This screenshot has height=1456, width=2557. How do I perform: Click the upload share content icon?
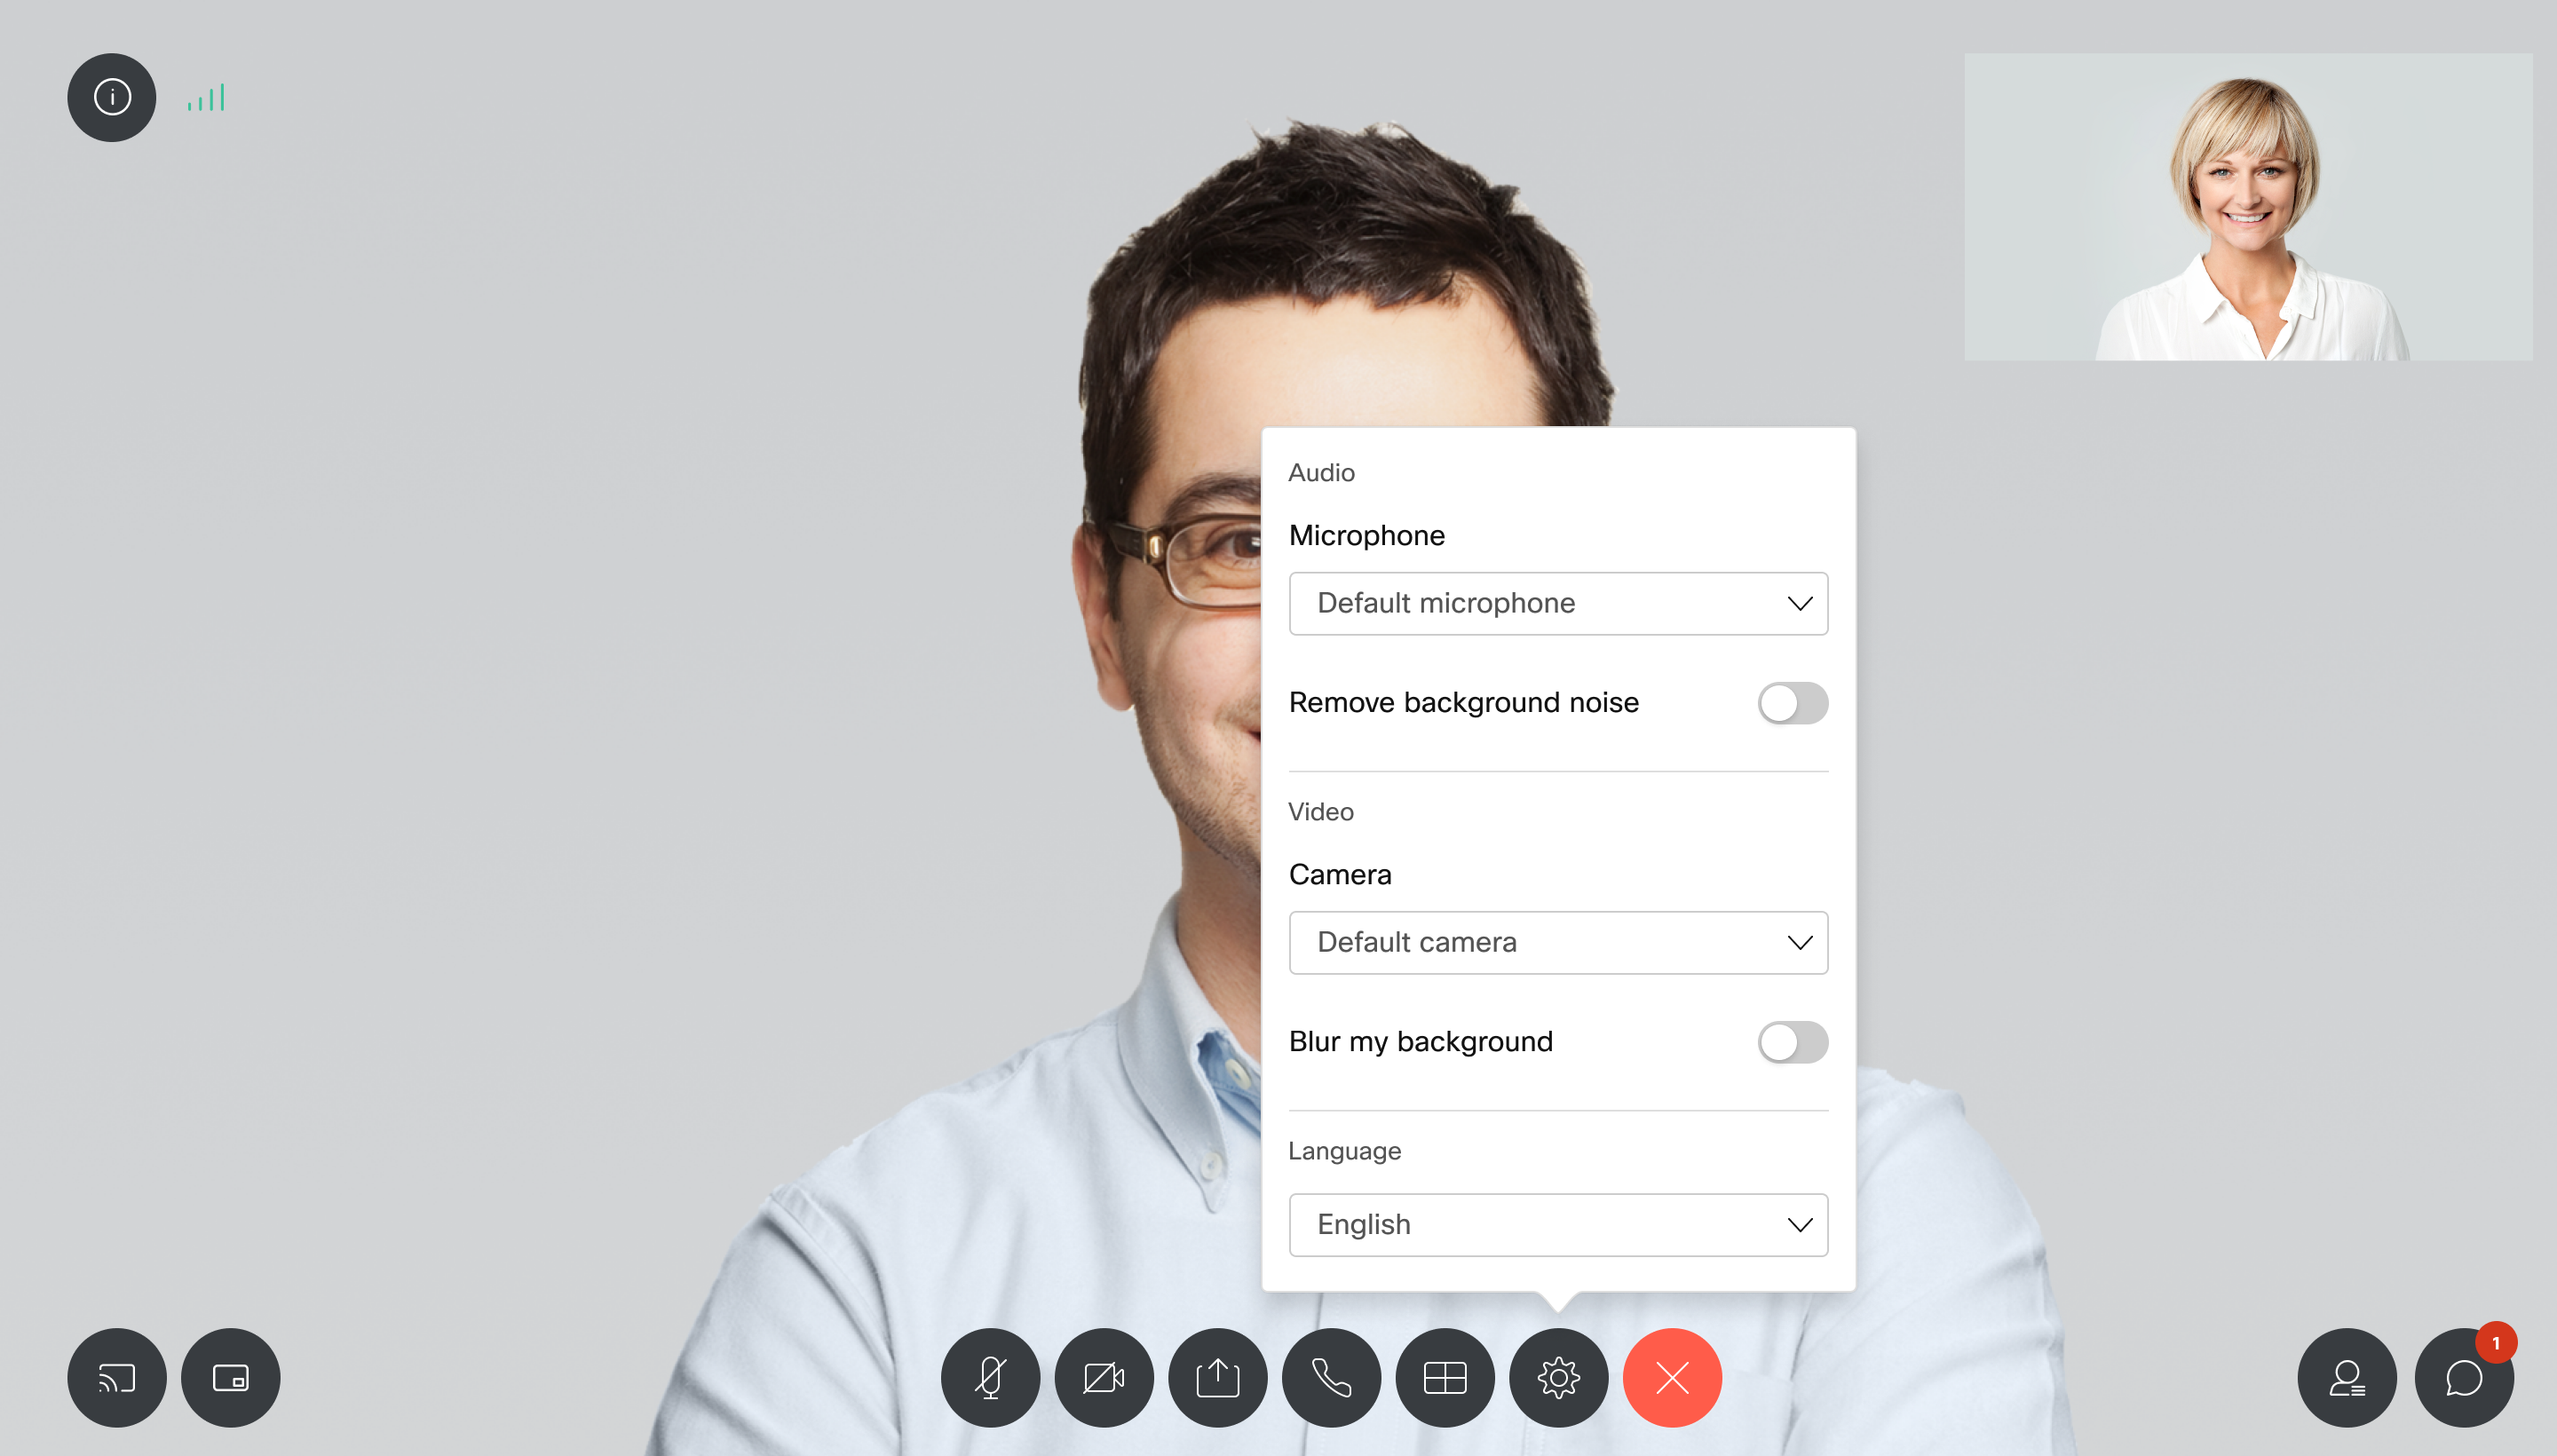1217,1377
